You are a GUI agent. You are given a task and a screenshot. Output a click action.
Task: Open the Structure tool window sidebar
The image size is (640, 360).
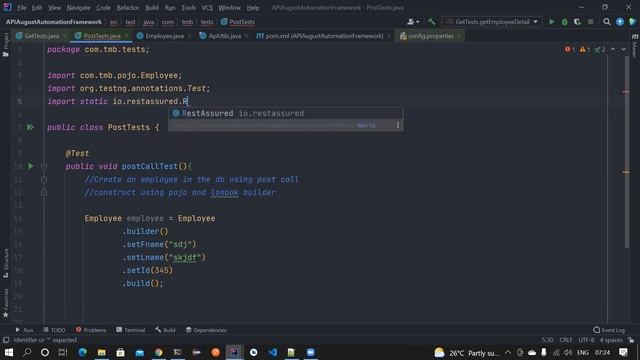click(6, 263)
